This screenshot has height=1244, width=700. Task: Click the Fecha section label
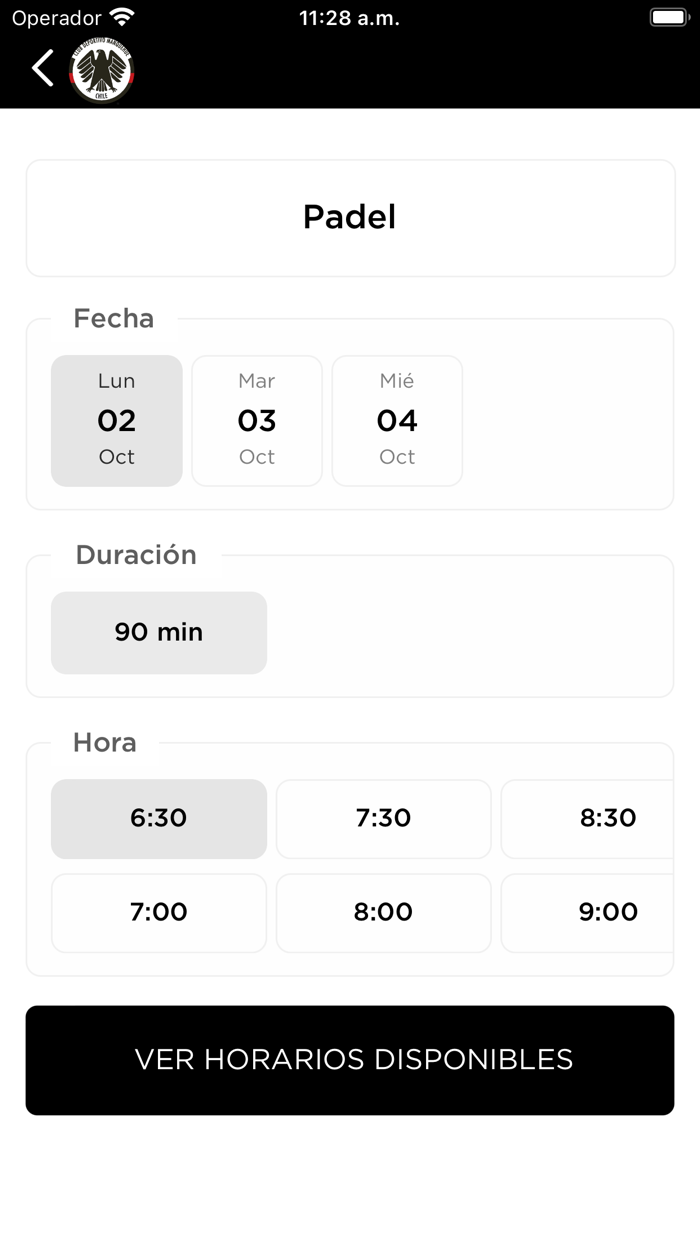pyautogui.click(x=113, y=318)
